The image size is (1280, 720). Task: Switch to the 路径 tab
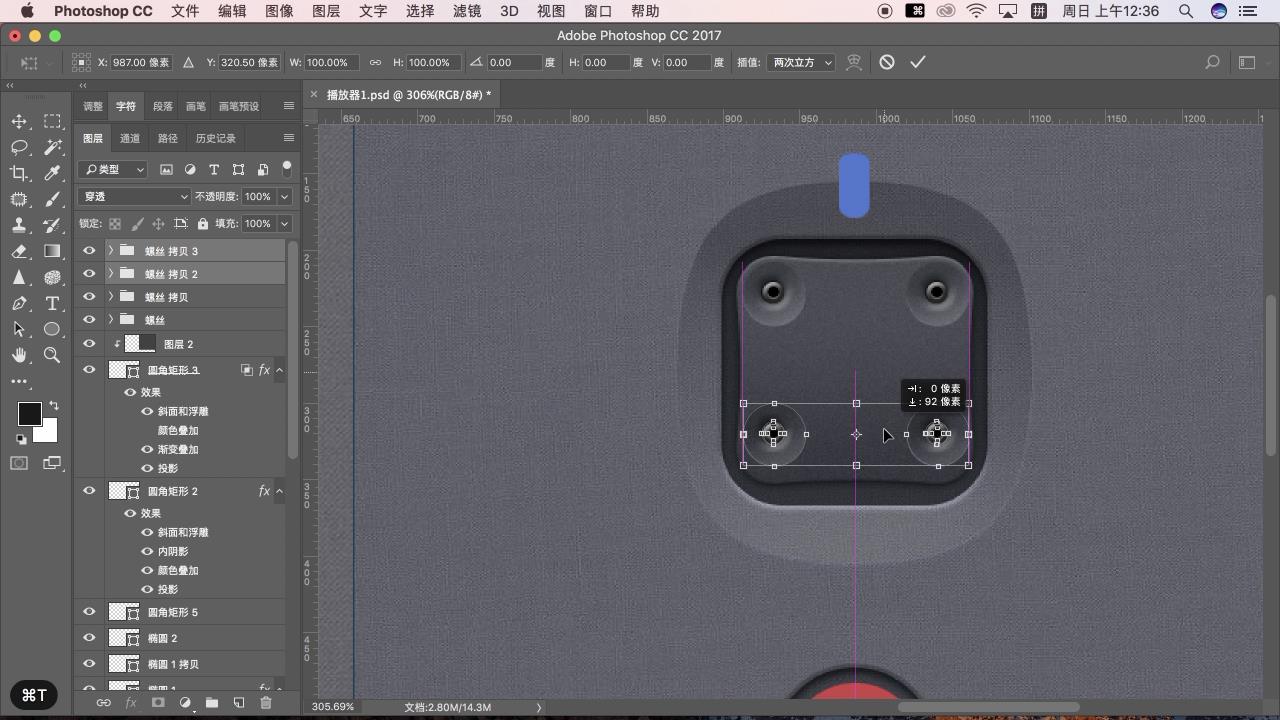pos(168,138)
